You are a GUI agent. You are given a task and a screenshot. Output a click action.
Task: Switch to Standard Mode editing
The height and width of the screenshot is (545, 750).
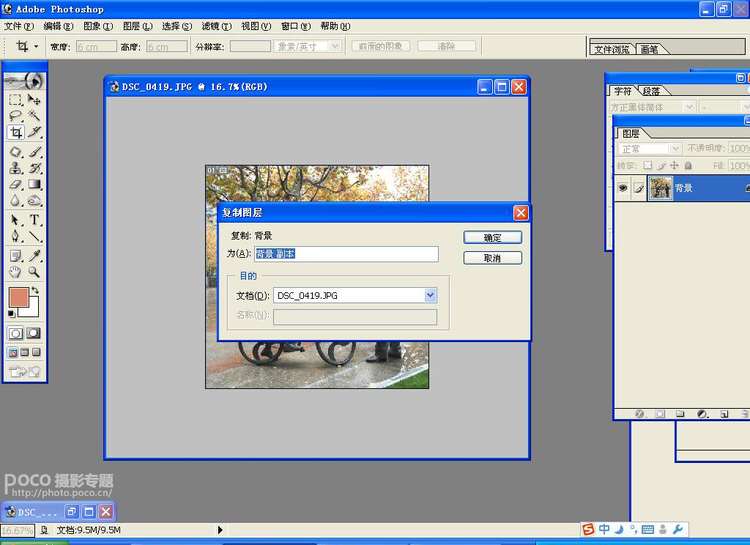(15, 334)
